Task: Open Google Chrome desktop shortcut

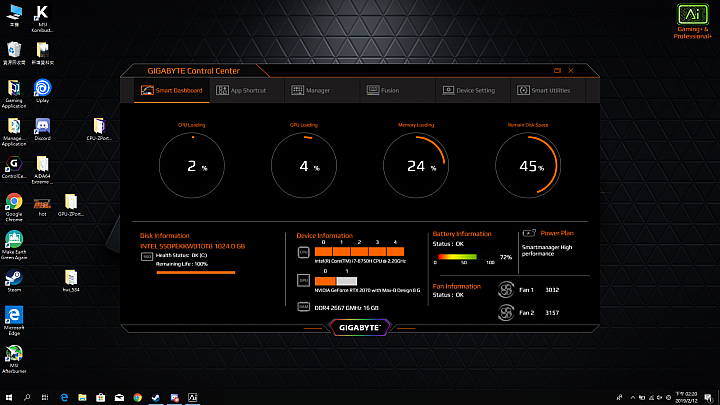Action: point(14,208)
